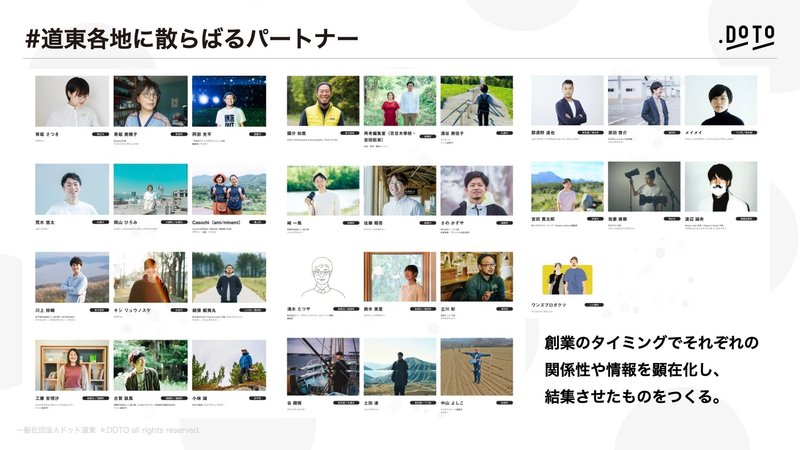Click the tag badge beside 小林 誠
Screen dimensions: 800x450
click(x=257, y=398)
